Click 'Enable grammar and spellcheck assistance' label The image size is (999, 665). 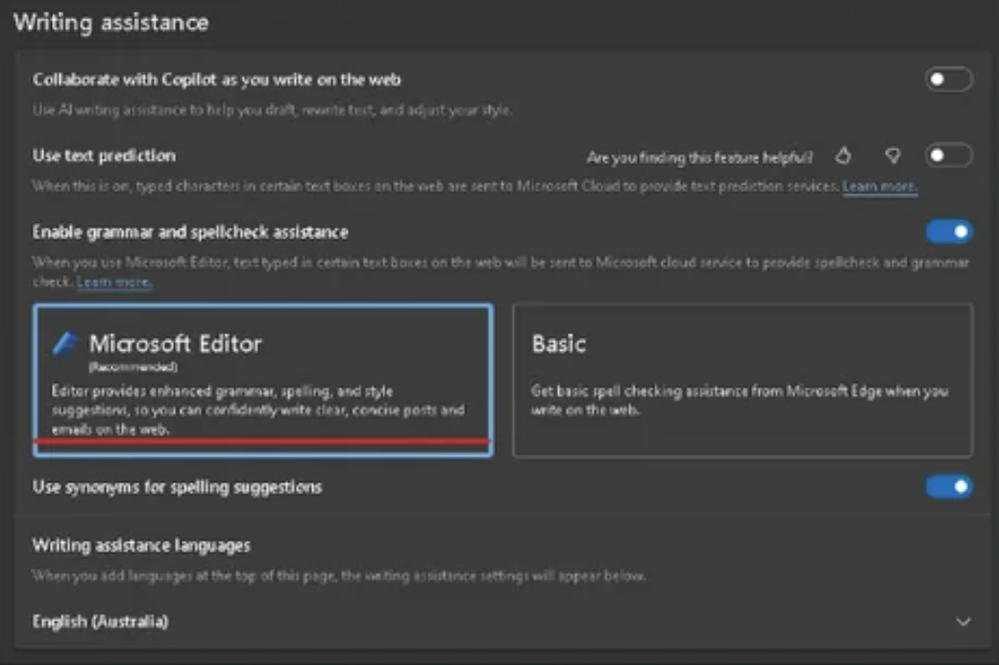pos(190,232)
